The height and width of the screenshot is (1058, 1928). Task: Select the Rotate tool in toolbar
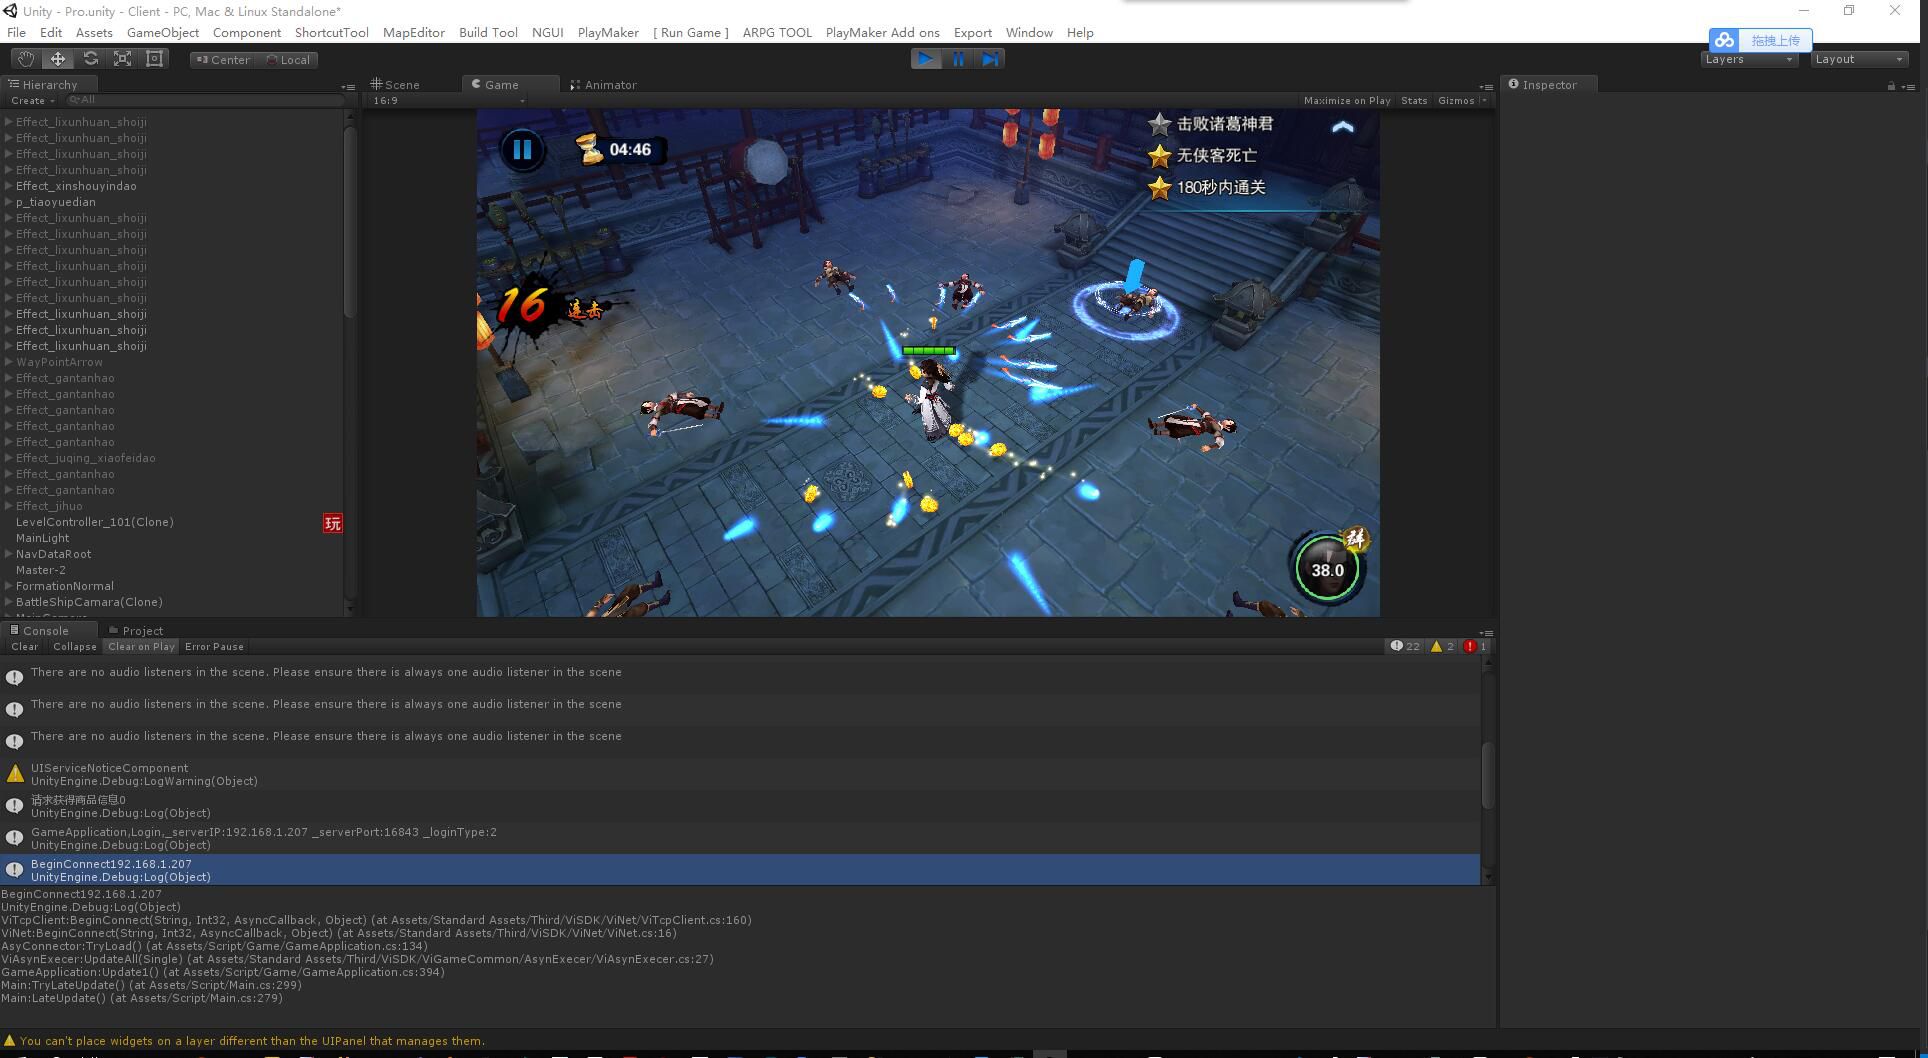pyautogui.click(x=90, y=59)
